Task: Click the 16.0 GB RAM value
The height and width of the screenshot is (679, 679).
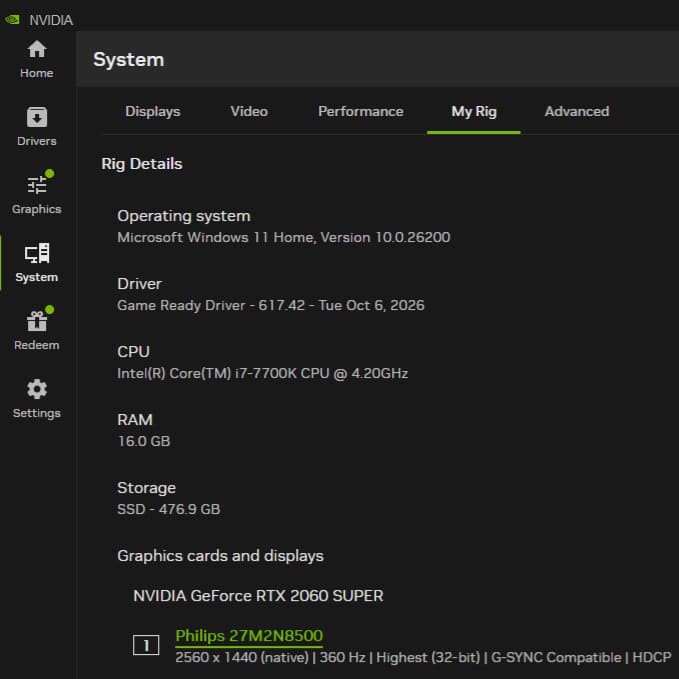Action: pyautogui.click(x=144, y=441)
